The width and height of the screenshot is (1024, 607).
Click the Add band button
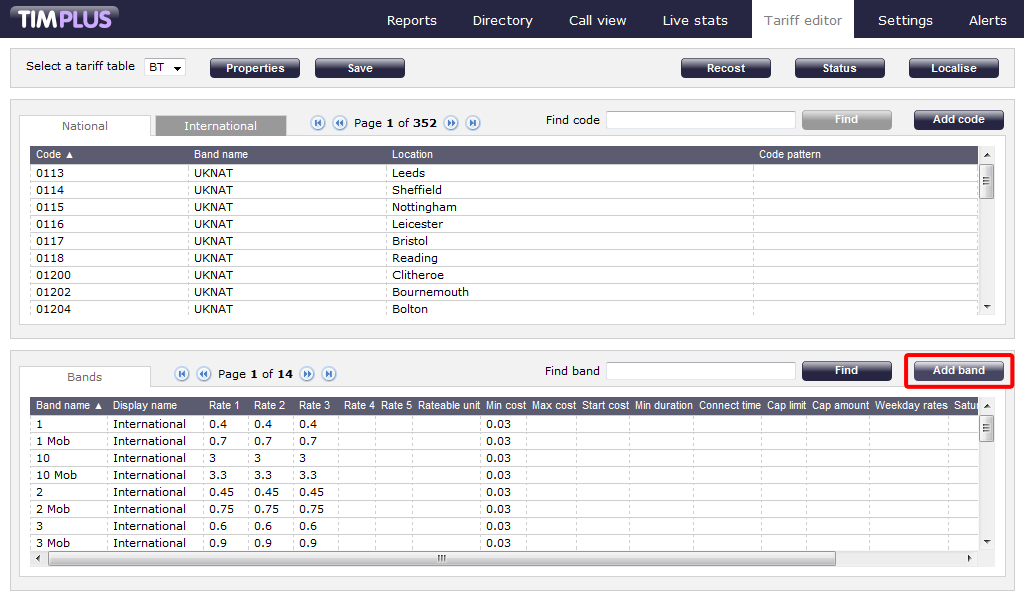coord(958,370)
